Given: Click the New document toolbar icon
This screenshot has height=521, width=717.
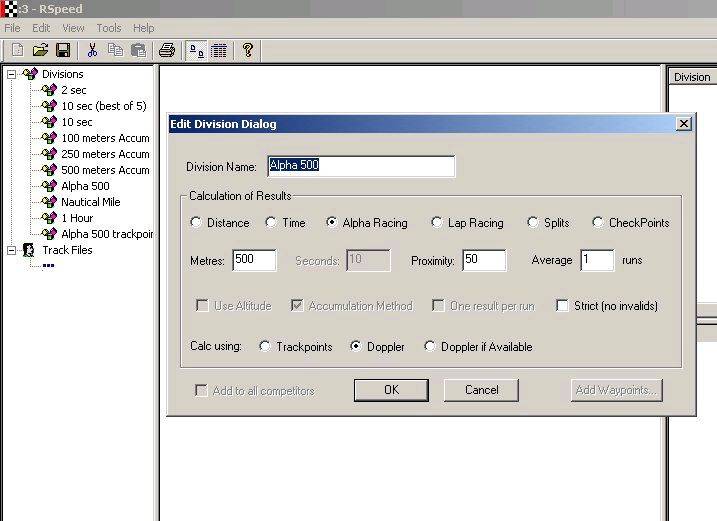Looking at the screenshot, I should 17,50.
